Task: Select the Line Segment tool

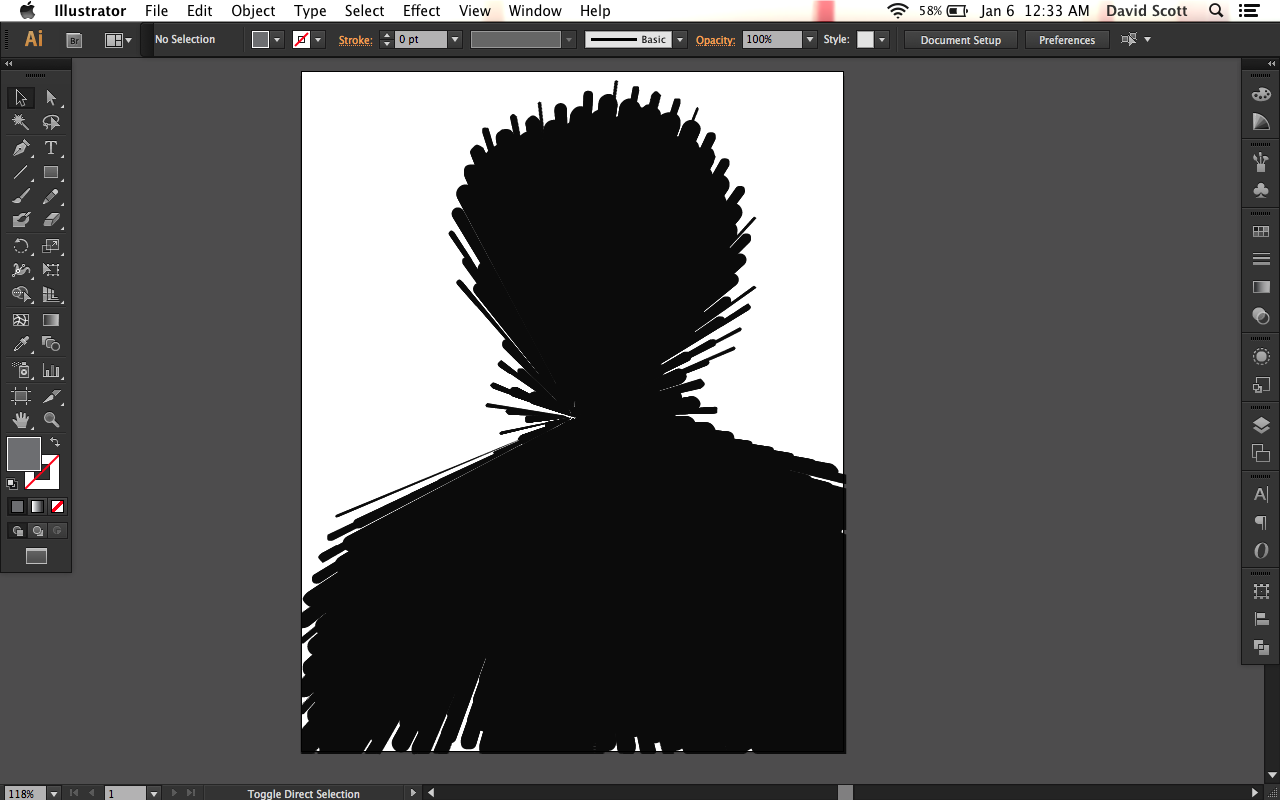Action: [20, 172]
